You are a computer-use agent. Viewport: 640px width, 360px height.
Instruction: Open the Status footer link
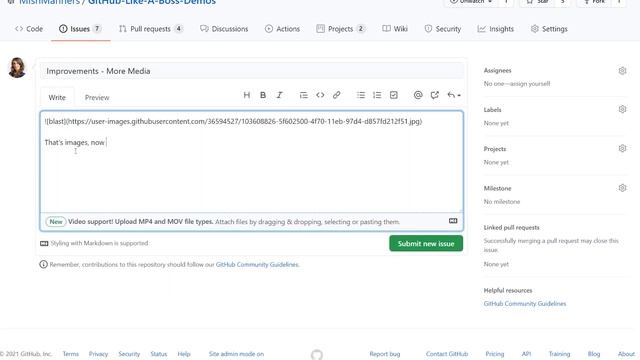[x=158, y=354]
